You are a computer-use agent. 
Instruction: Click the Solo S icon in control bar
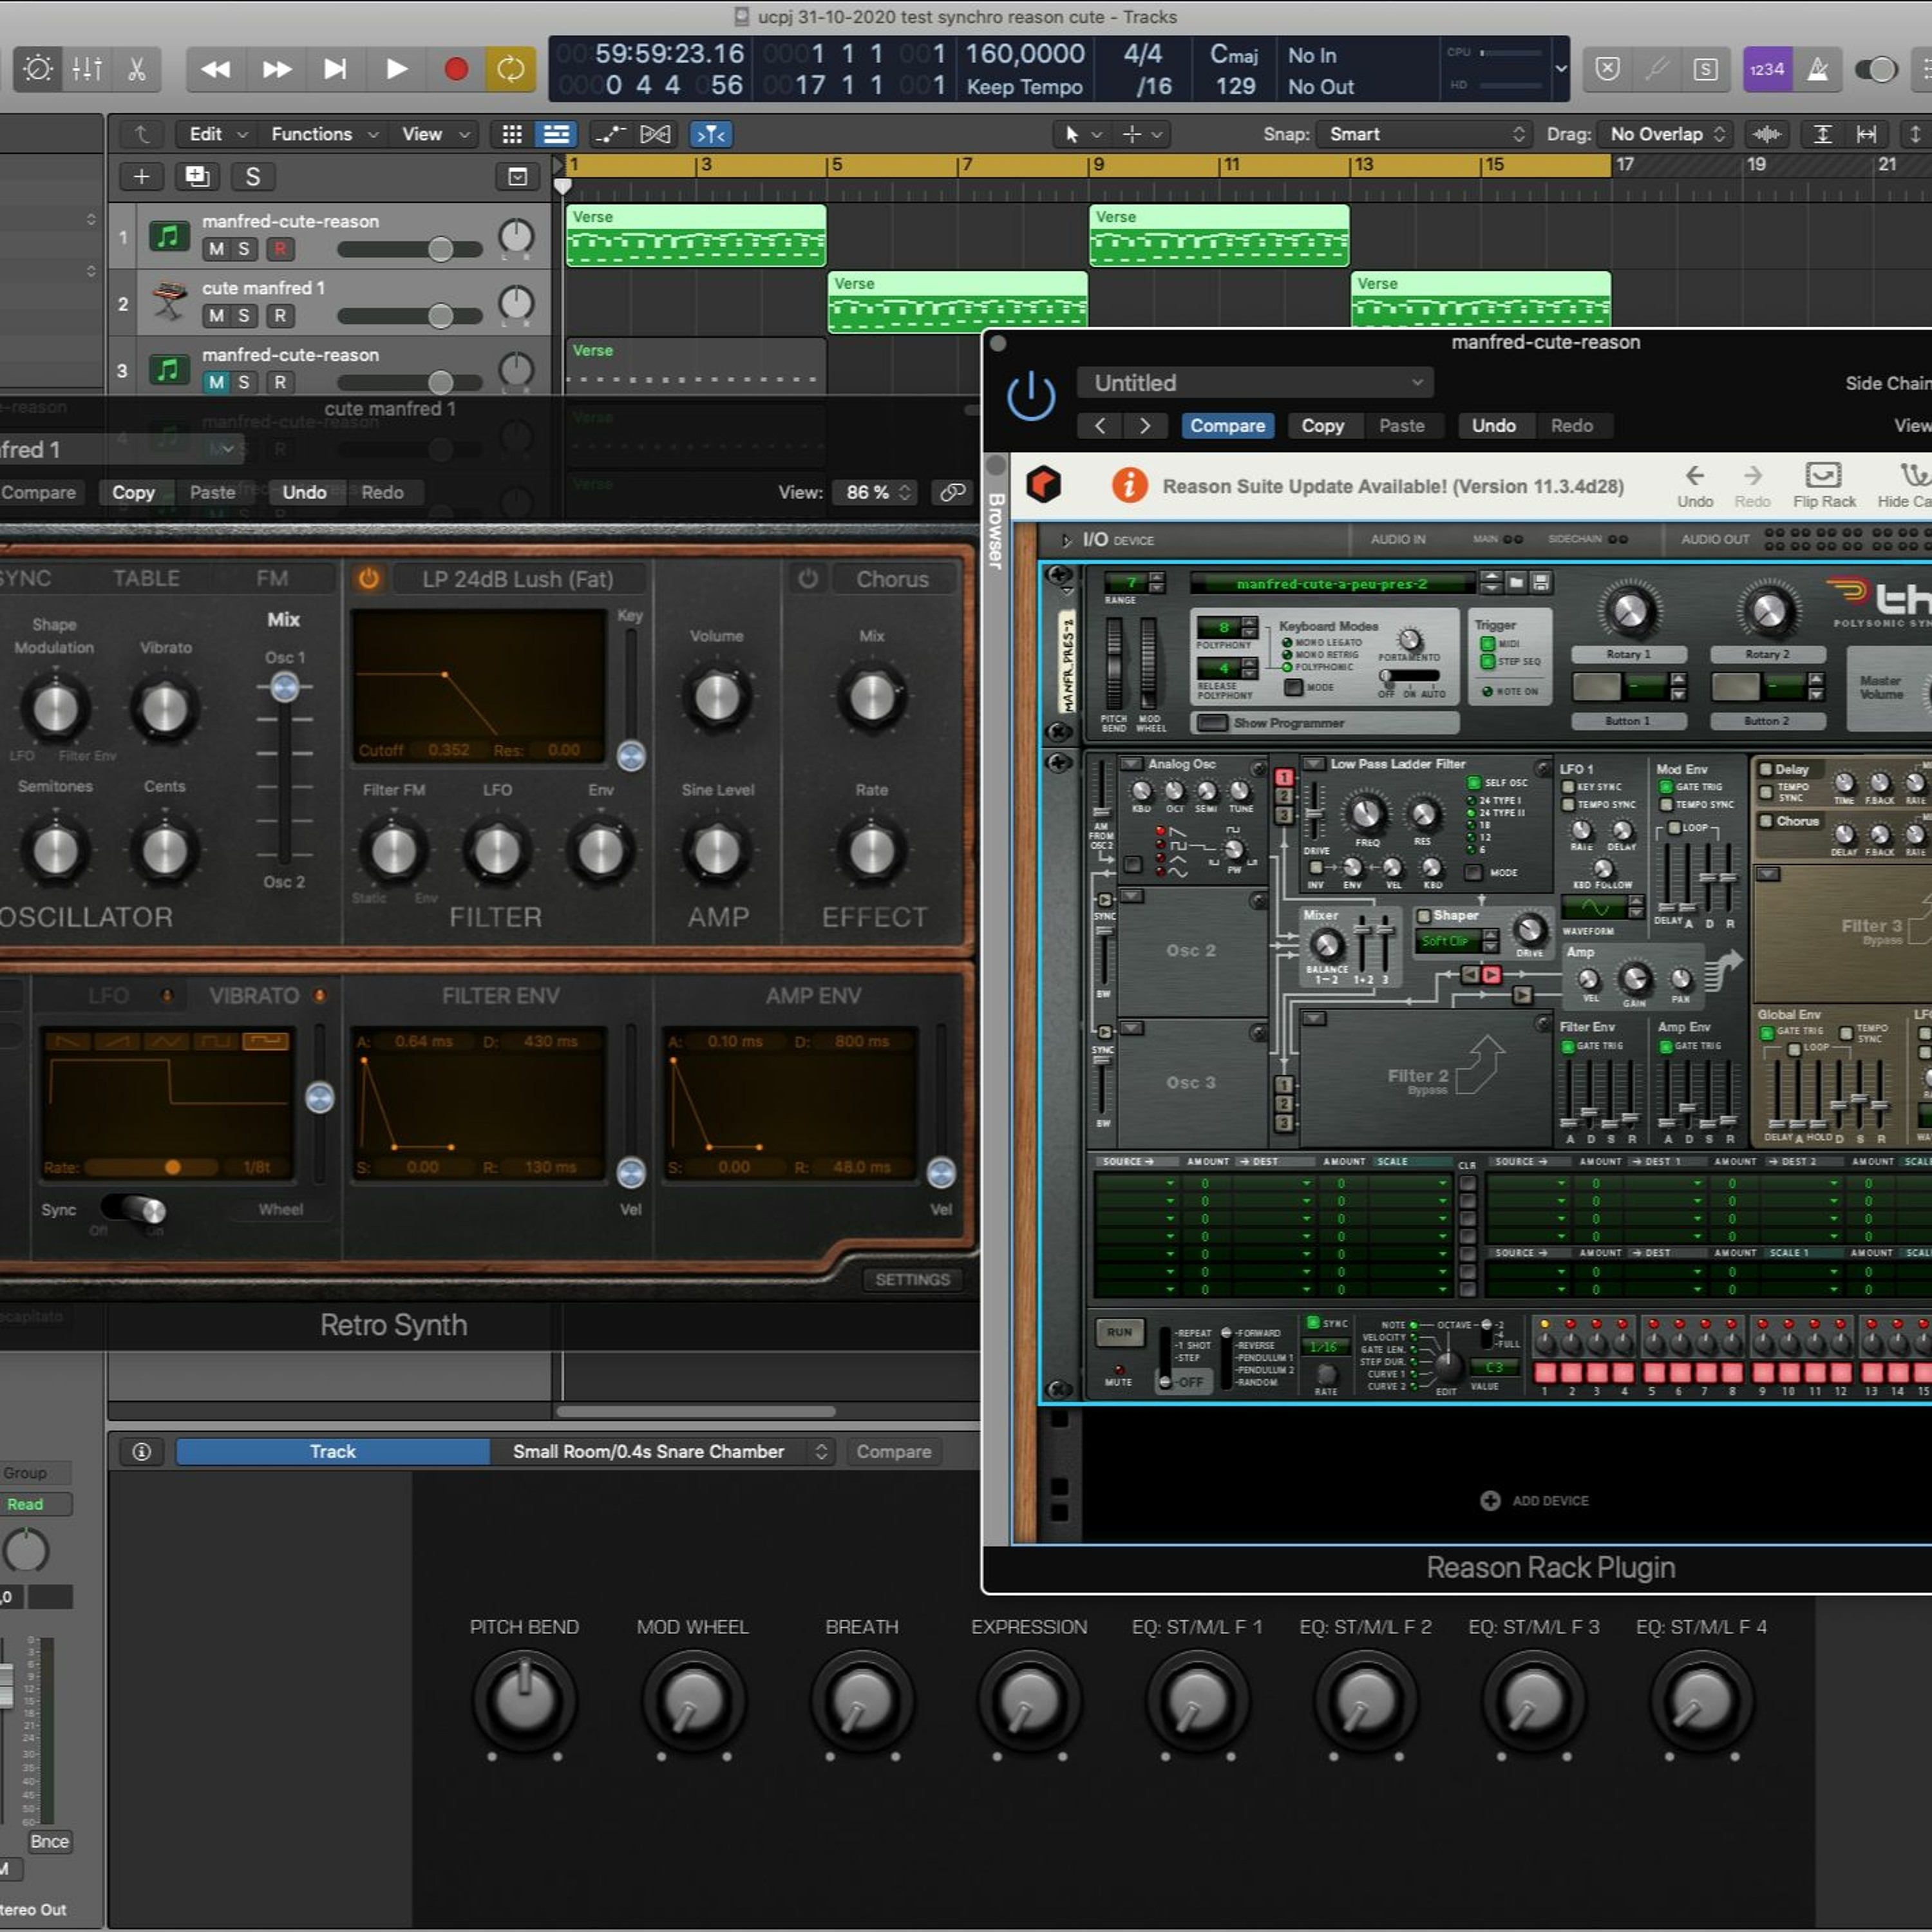point(1706,69)
